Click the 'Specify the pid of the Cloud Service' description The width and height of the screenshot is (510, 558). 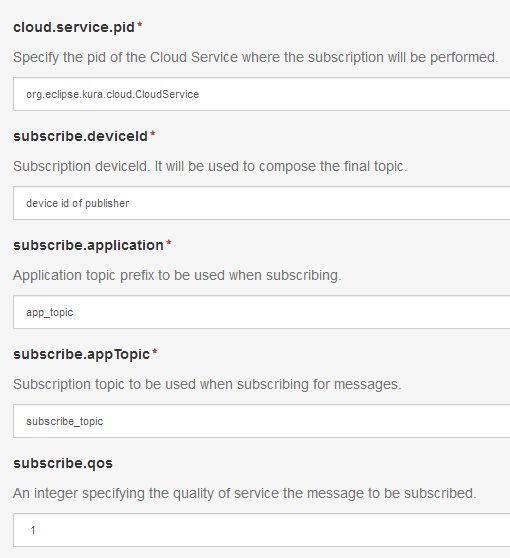pyautogui.click(x=256, y=58)
